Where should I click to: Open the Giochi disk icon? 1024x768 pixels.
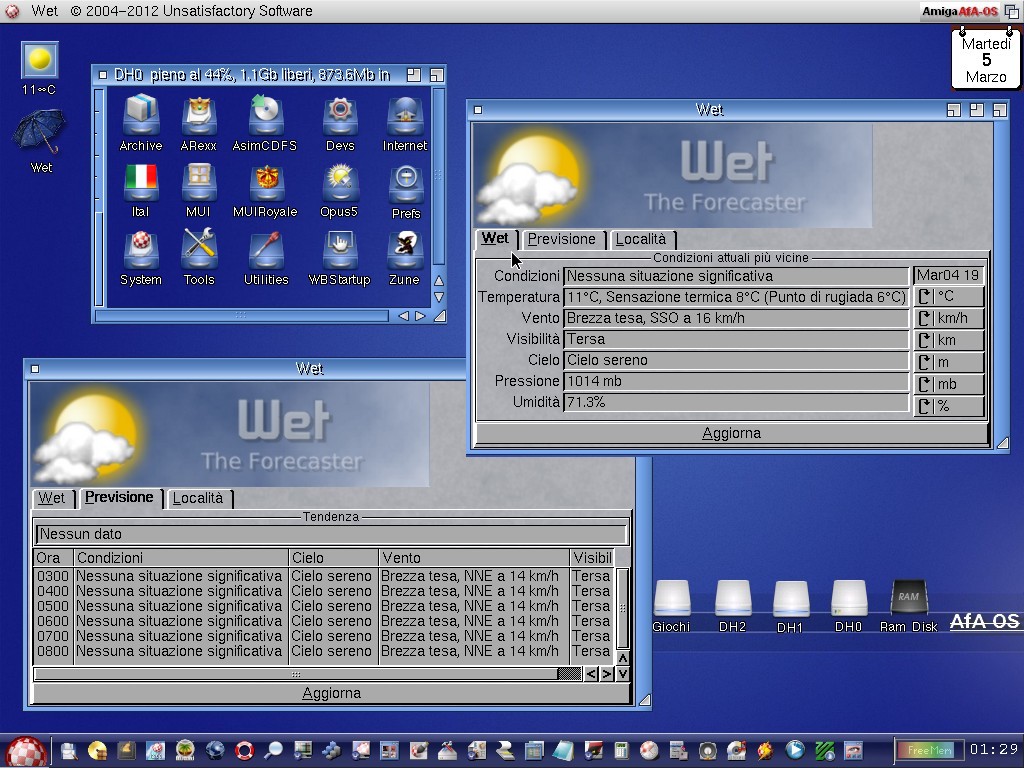click(671, 601)
